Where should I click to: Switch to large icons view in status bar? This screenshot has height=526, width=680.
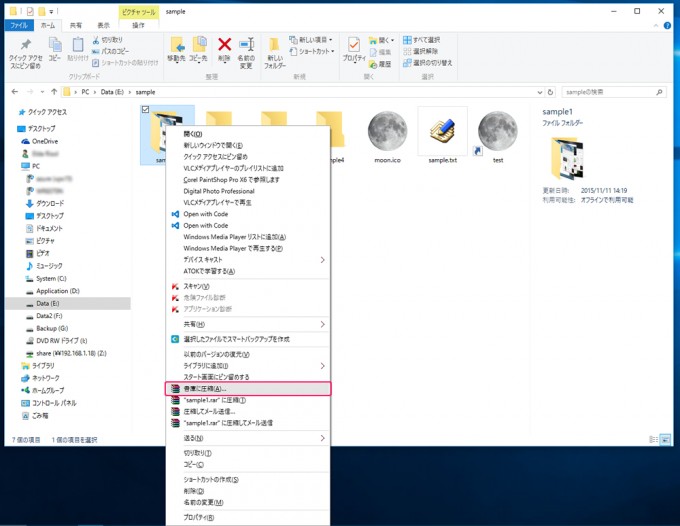[x=665, y=440]
